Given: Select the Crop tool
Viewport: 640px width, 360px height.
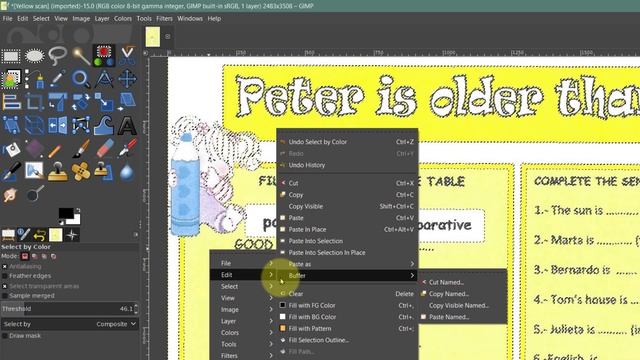Looking at the screenshot, I should 34,102.
